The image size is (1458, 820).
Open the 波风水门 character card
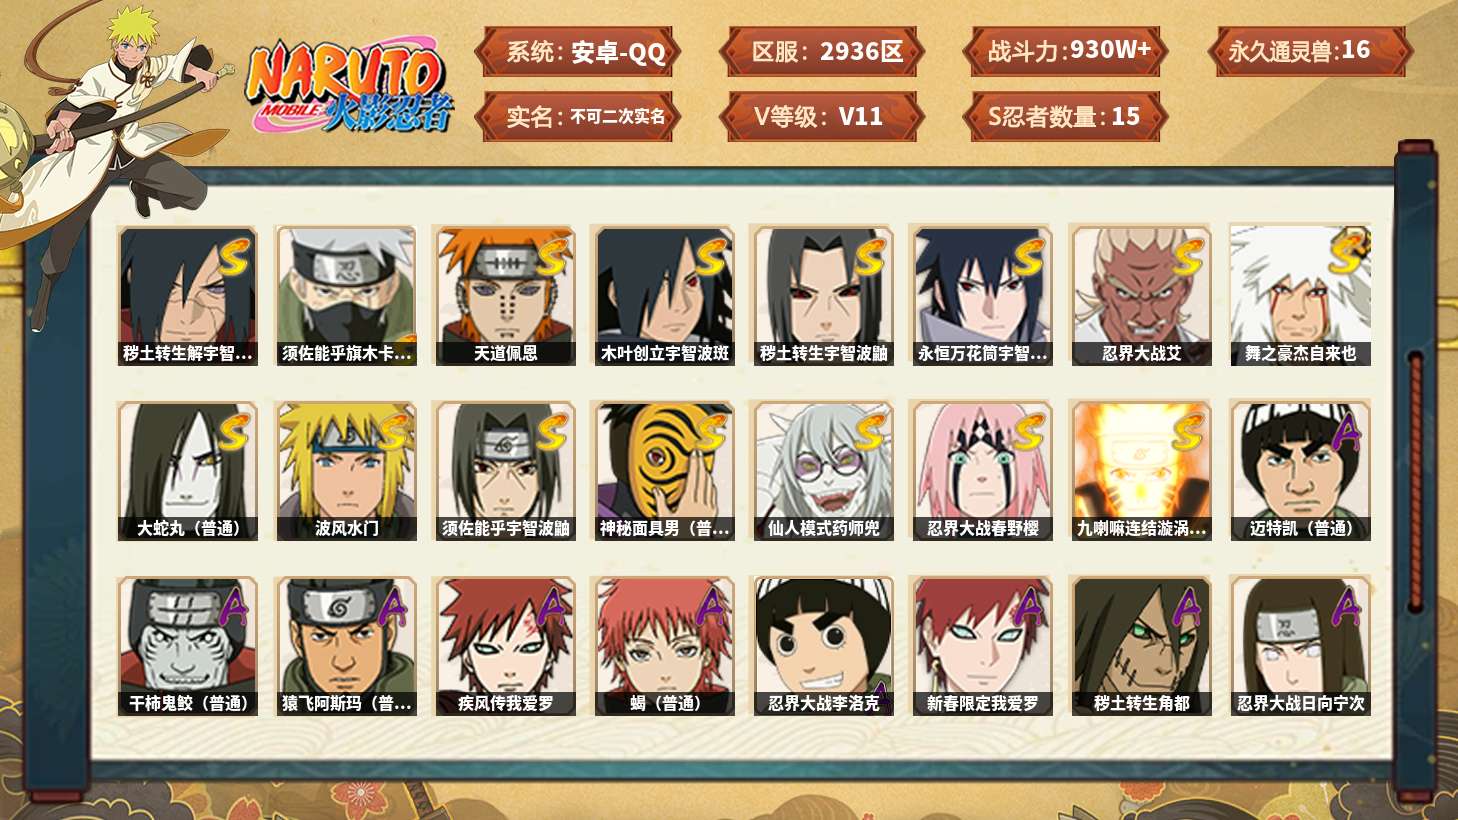[346, 471]
